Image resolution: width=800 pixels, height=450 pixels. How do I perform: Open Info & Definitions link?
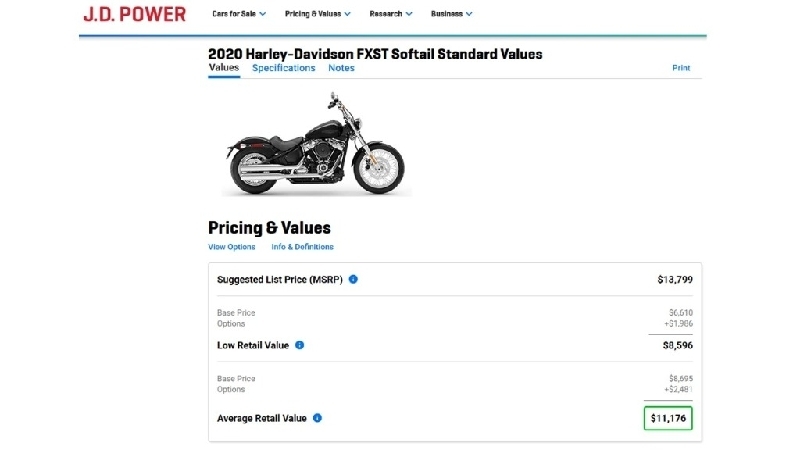tap(302, 247)
